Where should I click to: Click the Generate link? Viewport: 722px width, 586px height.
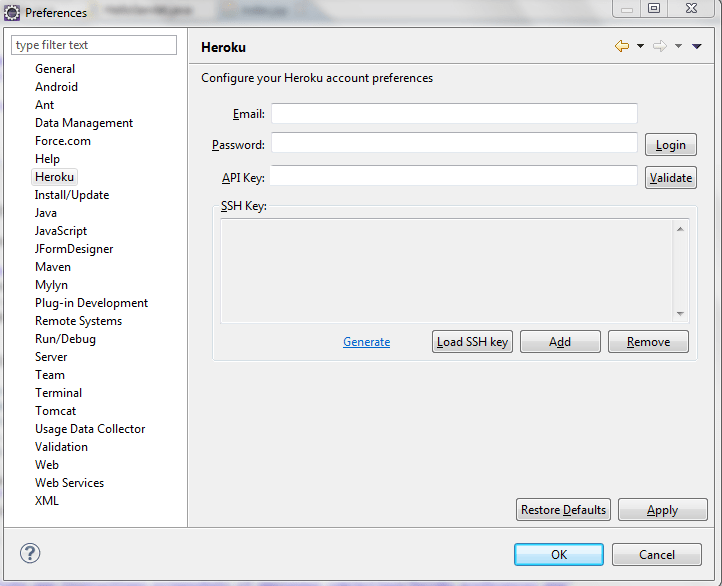367,342
